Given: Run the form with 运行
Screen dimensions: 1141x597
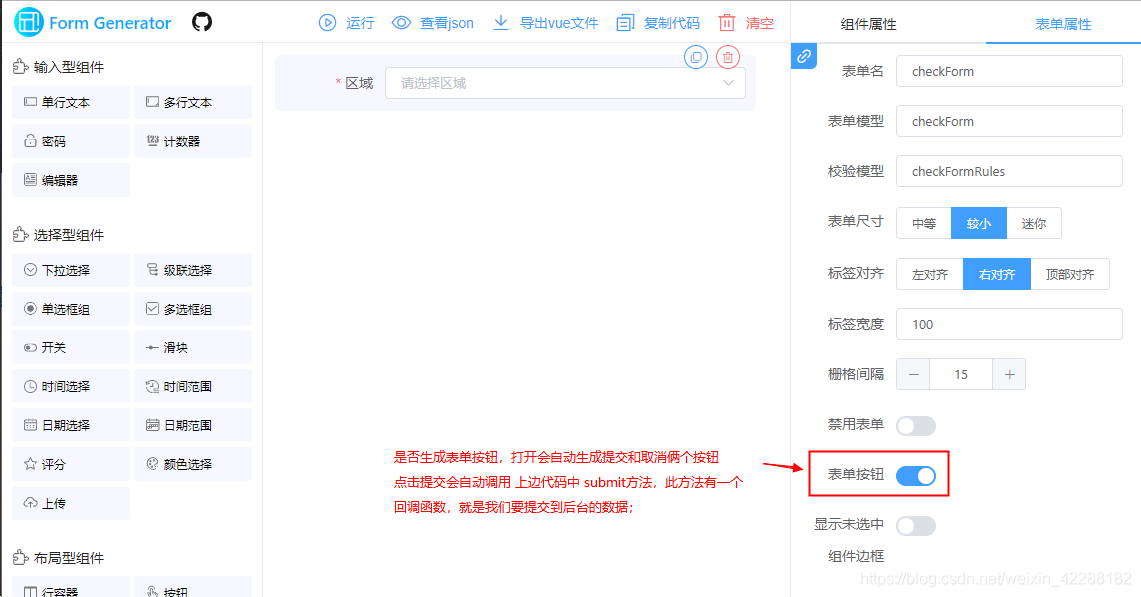Looking at the screenshot, I should pyautogui.click(x=346, y=23).
